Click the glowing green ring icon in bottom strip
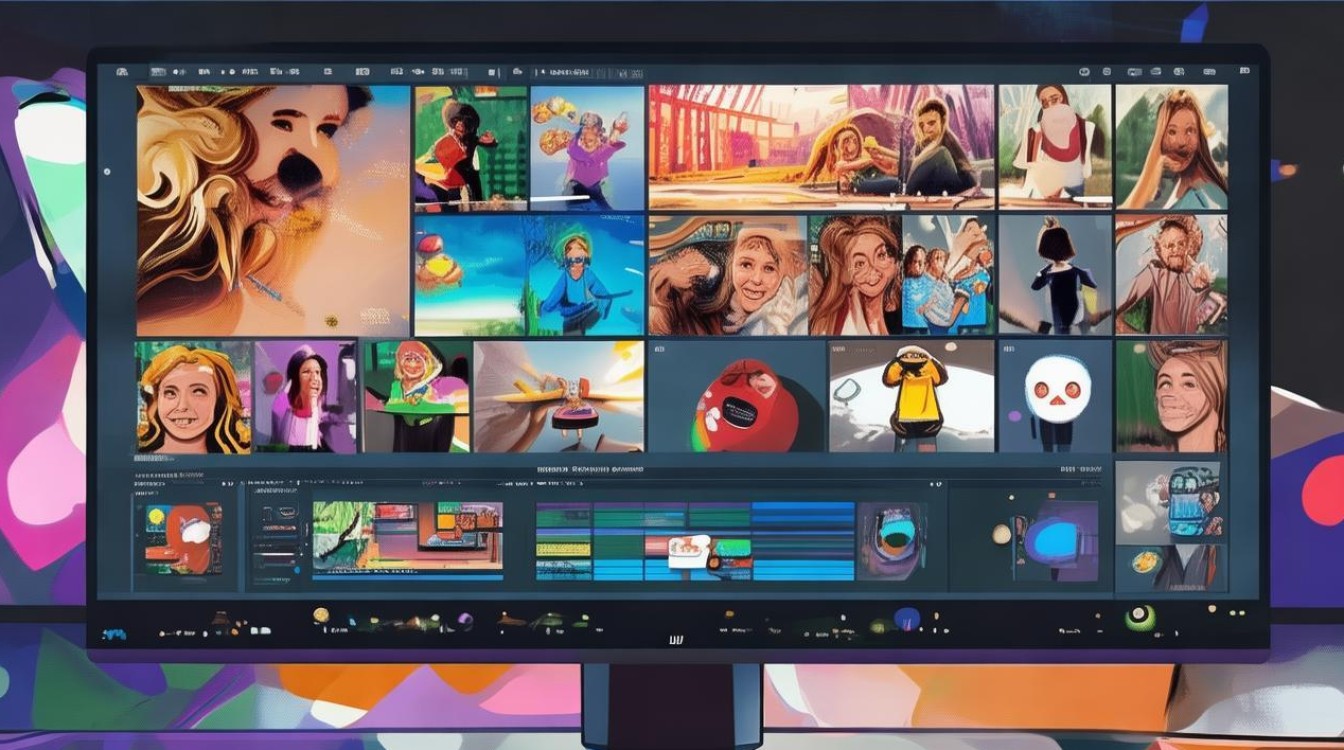The height and width of the screenshot is (750, 1344). pos(1139,618)
